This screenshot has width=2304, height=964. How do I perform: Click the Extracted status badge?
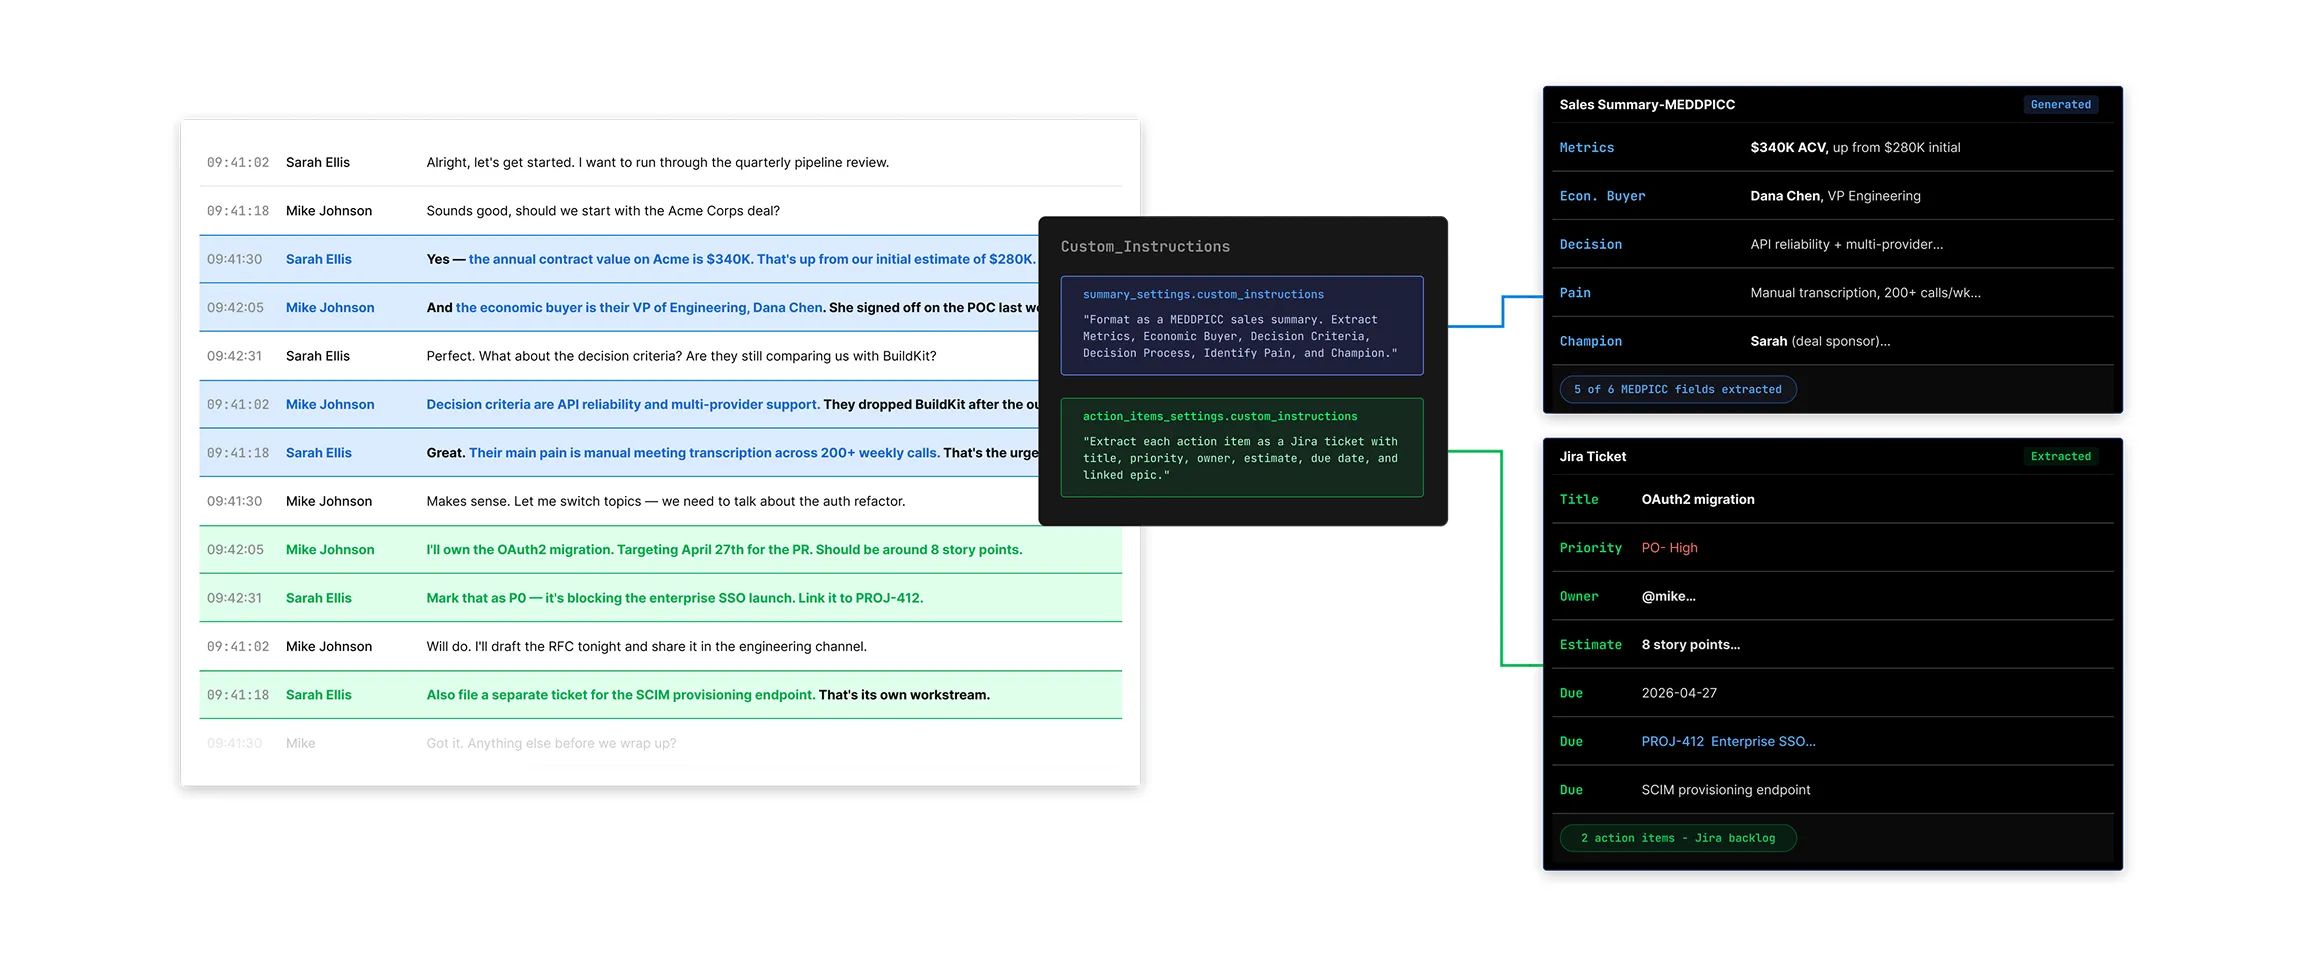pyautogui.click(x=2060, y=457)
